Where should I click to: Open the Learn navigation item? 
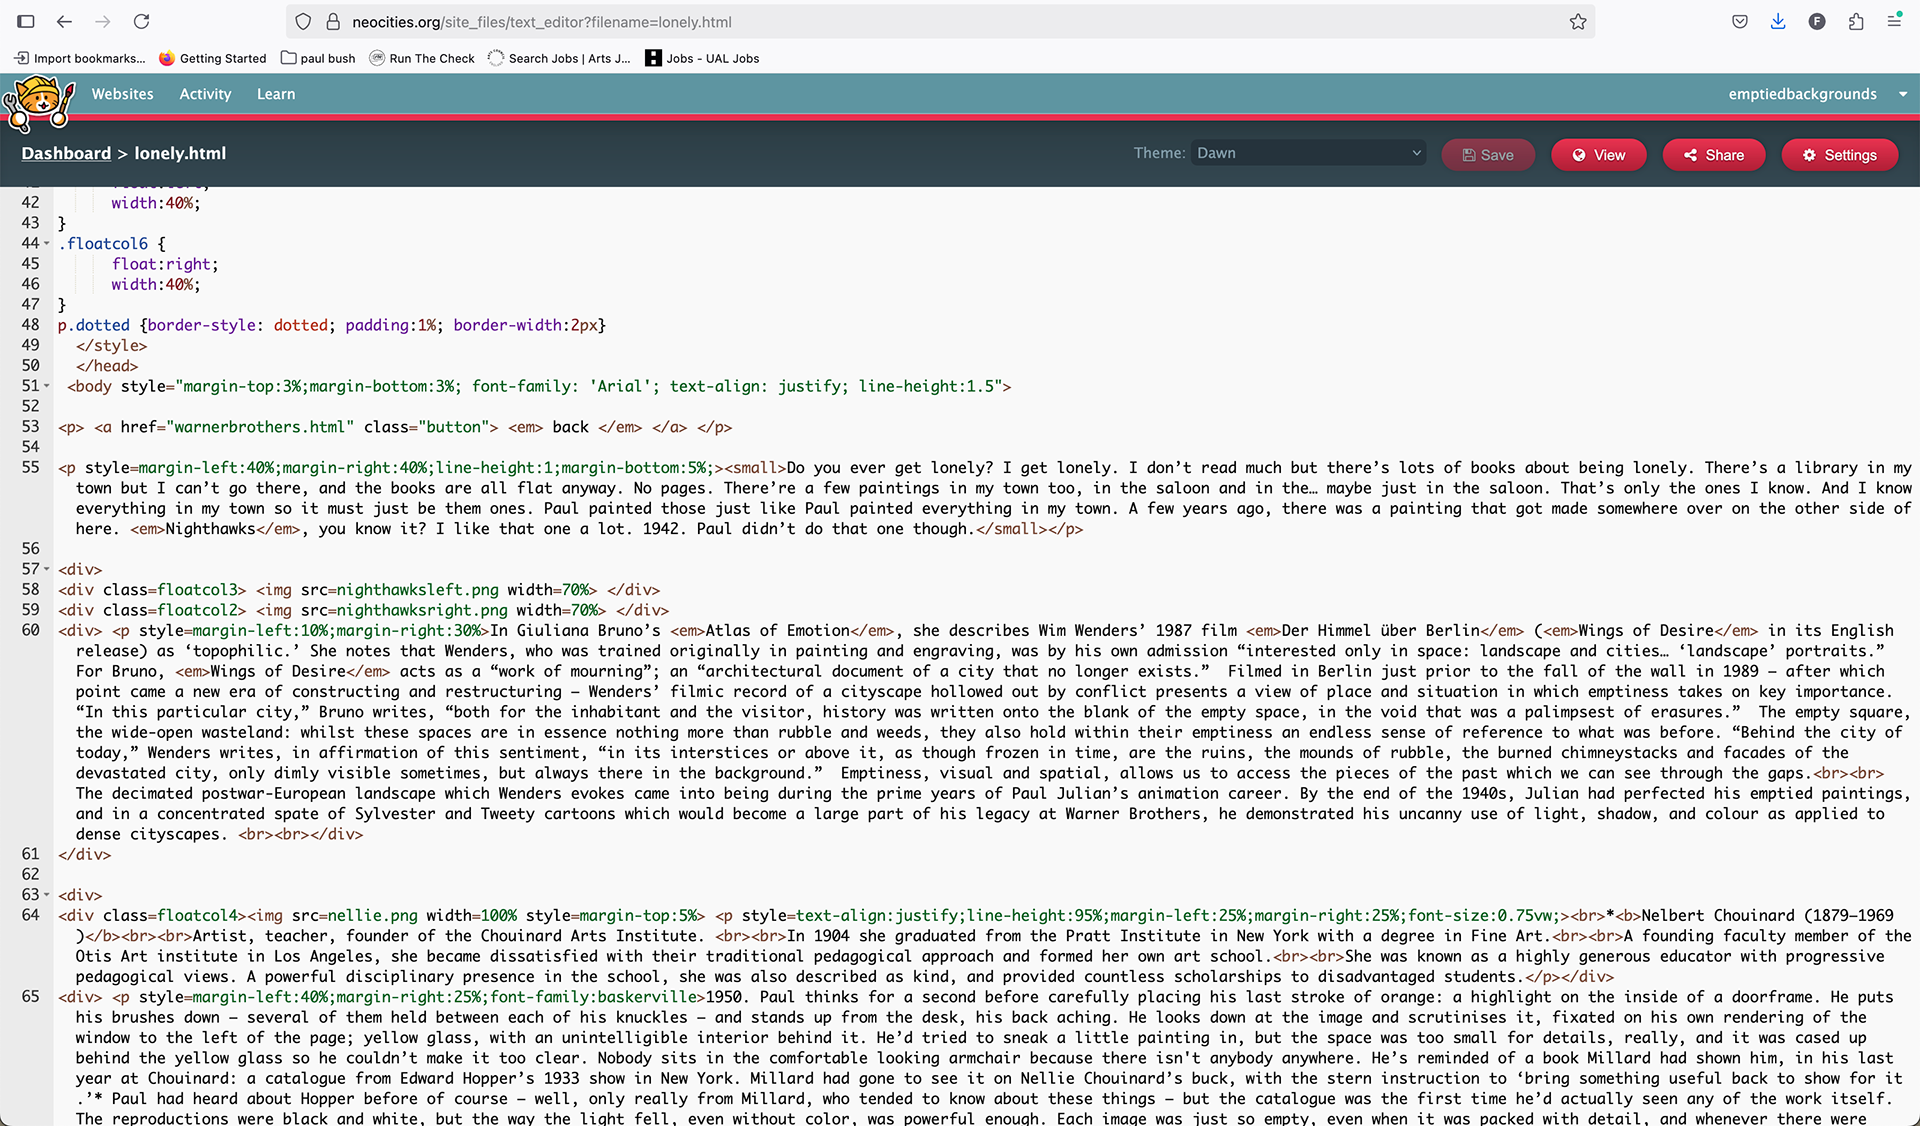click(x=276, y=94)
